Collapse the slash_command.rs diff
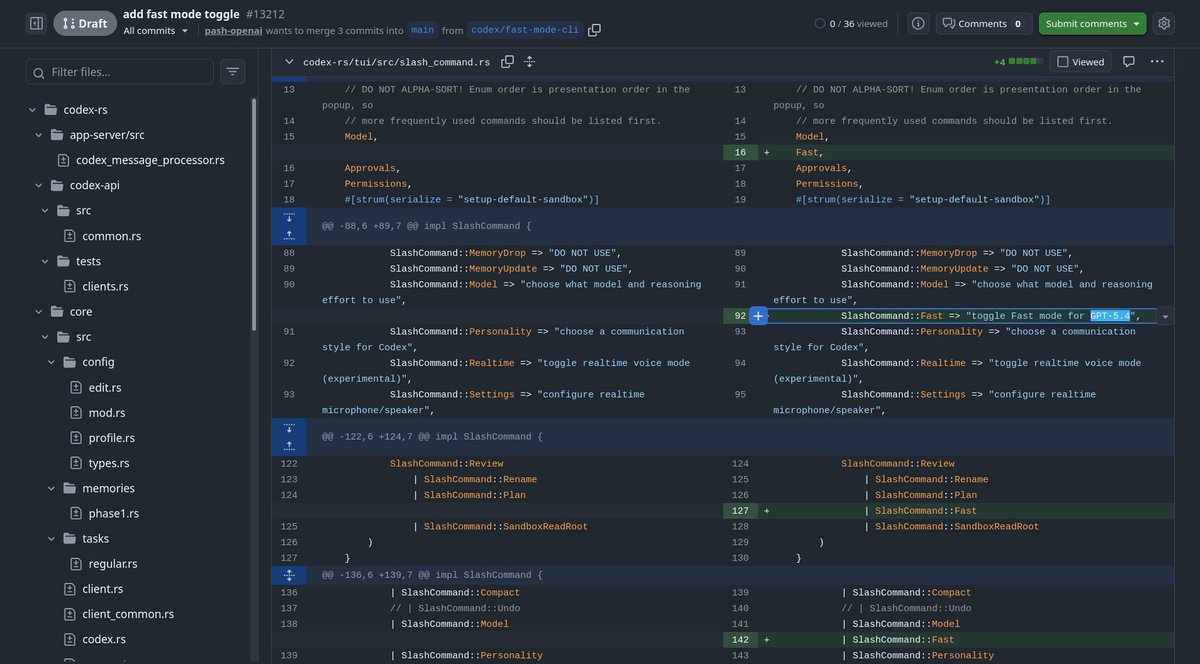This screenshot has height=664, width=1200. [x=289, y=62]
